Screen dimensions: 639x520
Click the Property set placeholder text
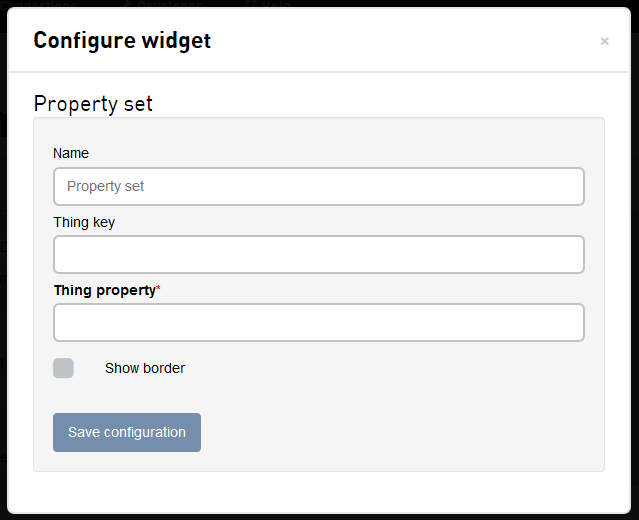[x=106, y=186]
